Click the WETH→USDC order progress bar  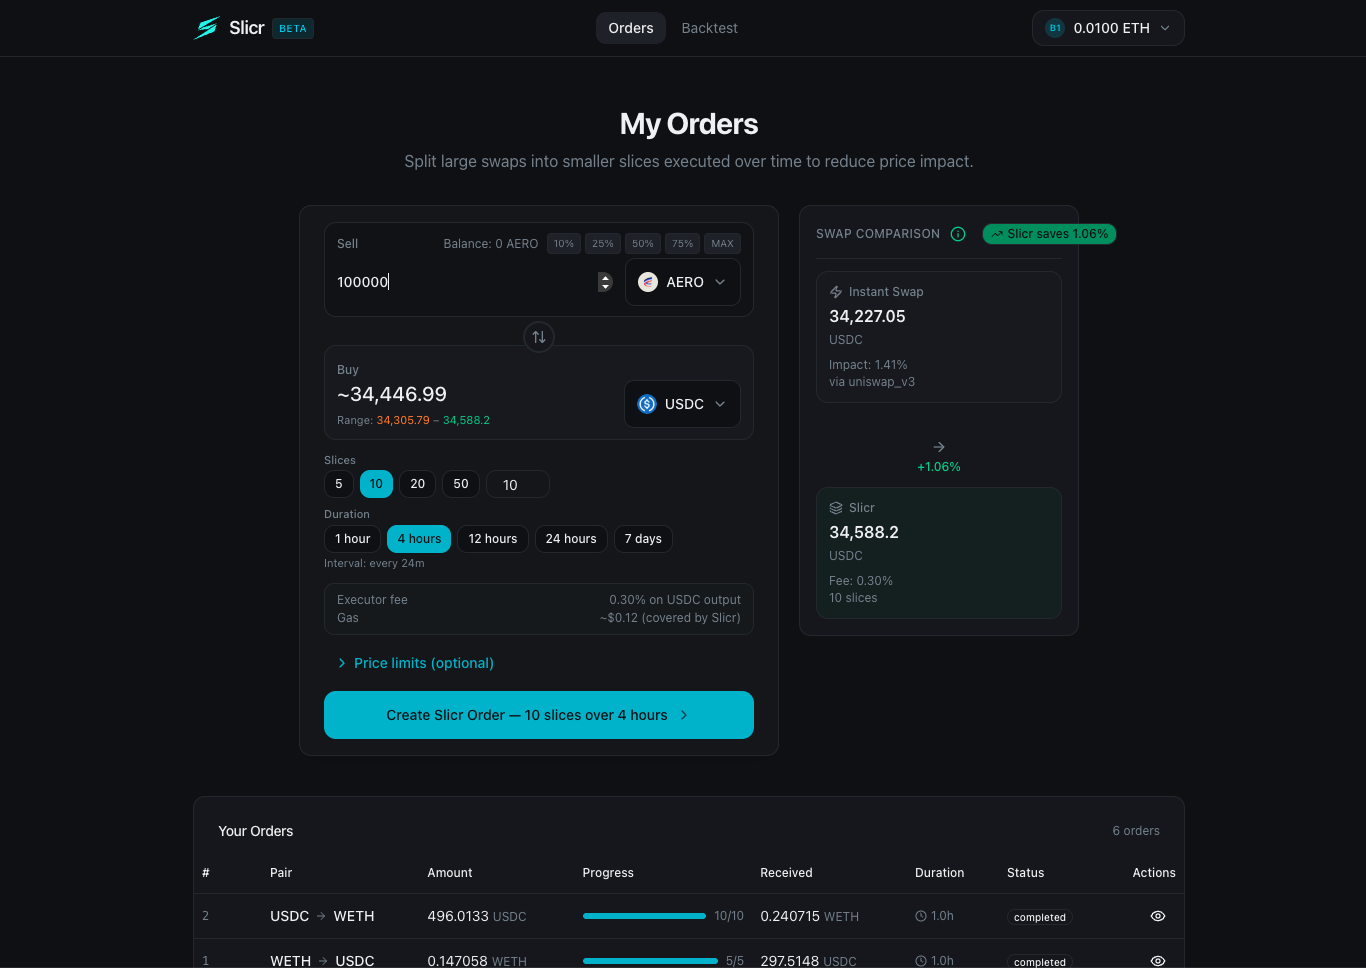click(x=650, y=961)
